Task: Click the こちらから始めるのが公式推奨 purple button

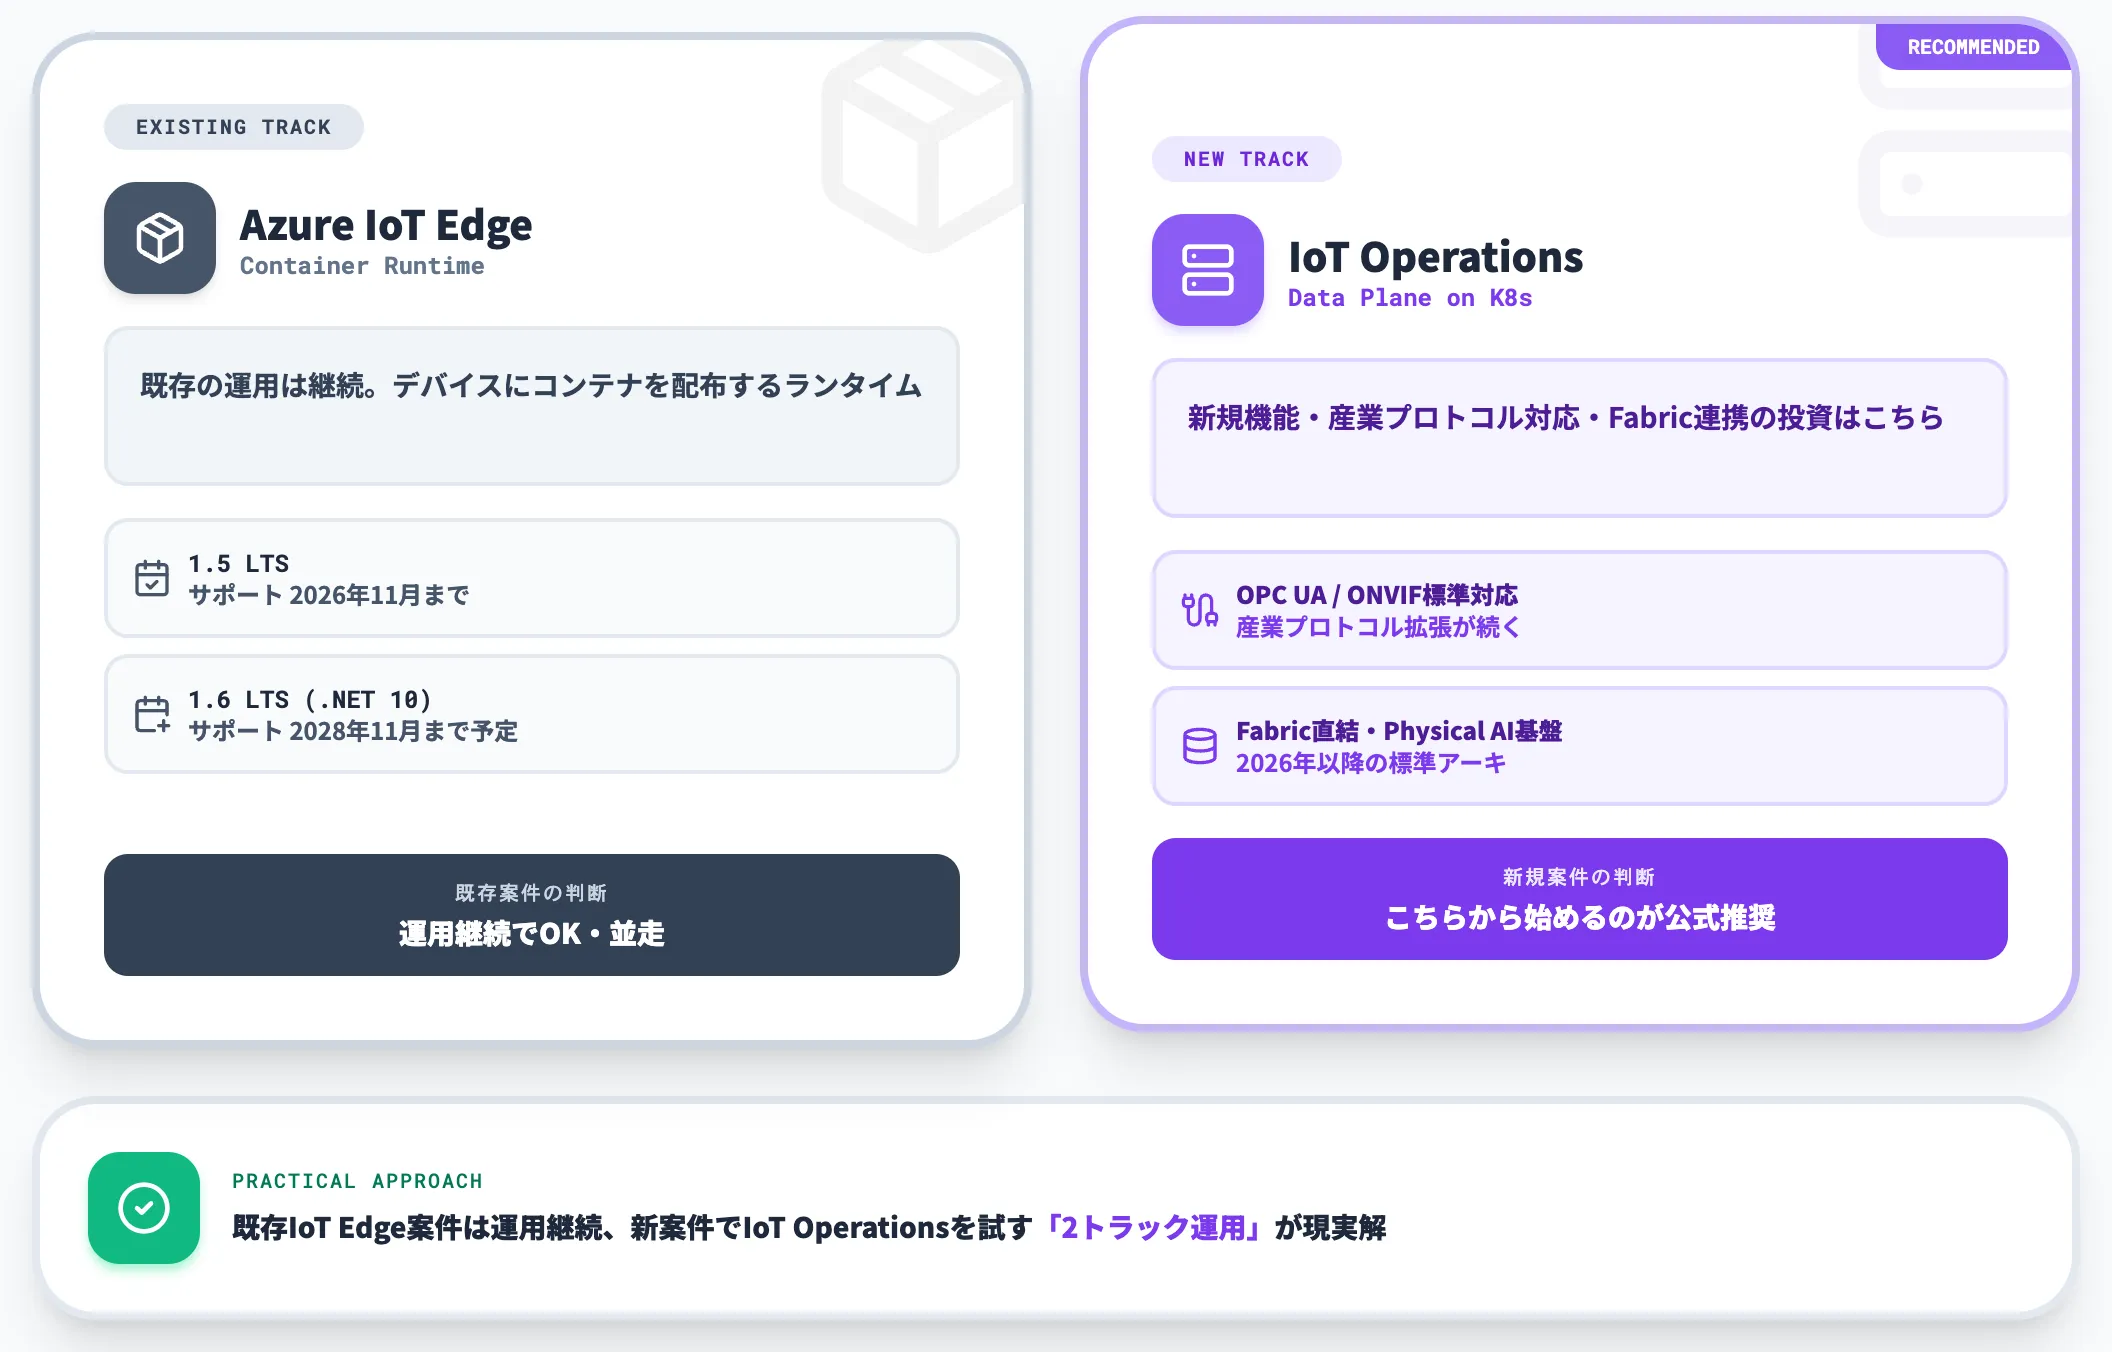Action: (x=1580, y=899)
